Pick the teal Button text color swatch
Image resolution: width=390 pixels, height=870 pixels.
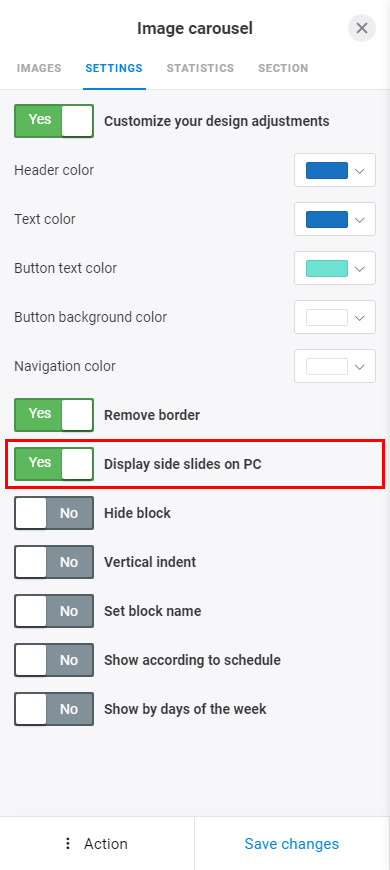327,269
